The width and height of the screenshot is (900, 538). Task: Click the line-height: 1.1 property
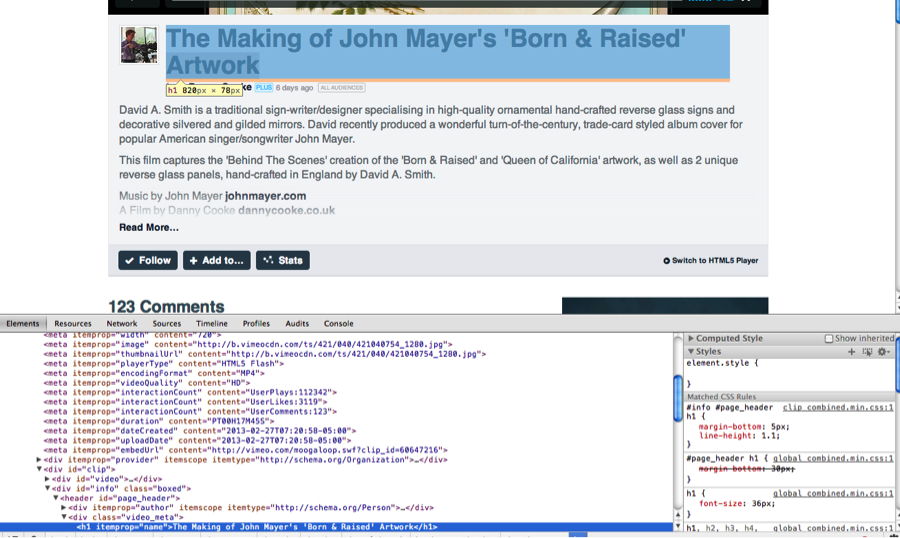tap(739, 436)
